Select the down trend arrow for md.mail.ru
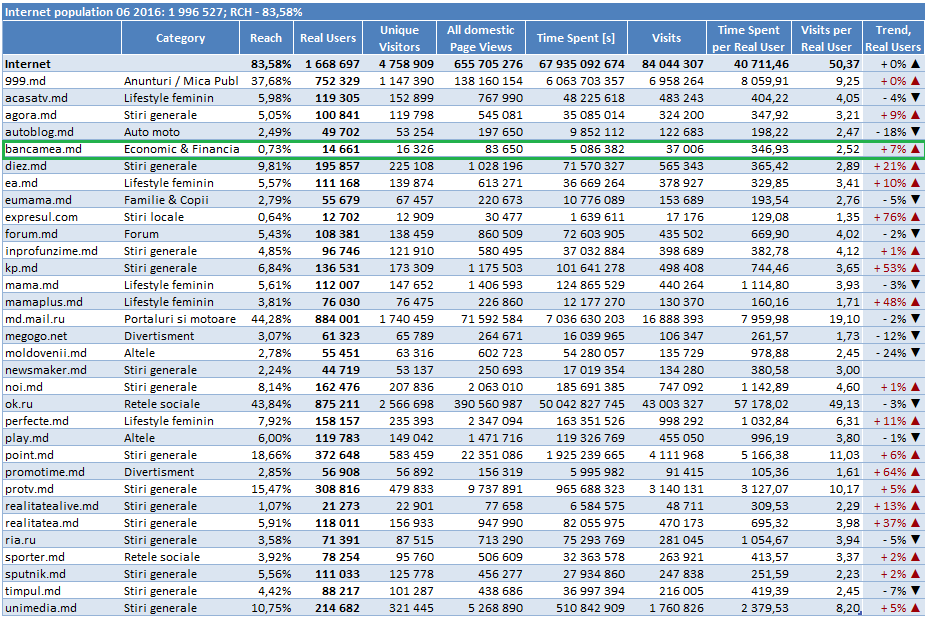This screenshot has height=621, width=925. click(x=915, y=319)
